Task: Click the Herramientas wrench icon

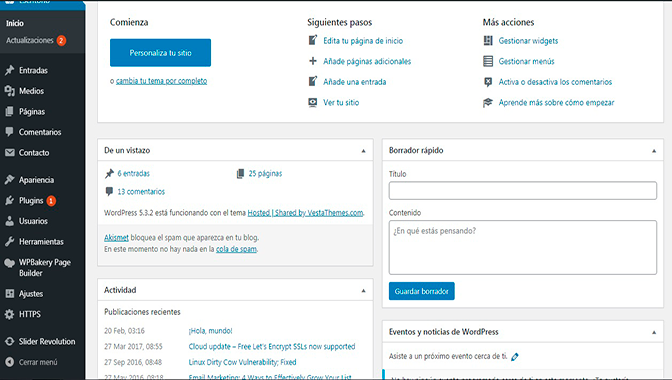Action: (x=9, y=242)
